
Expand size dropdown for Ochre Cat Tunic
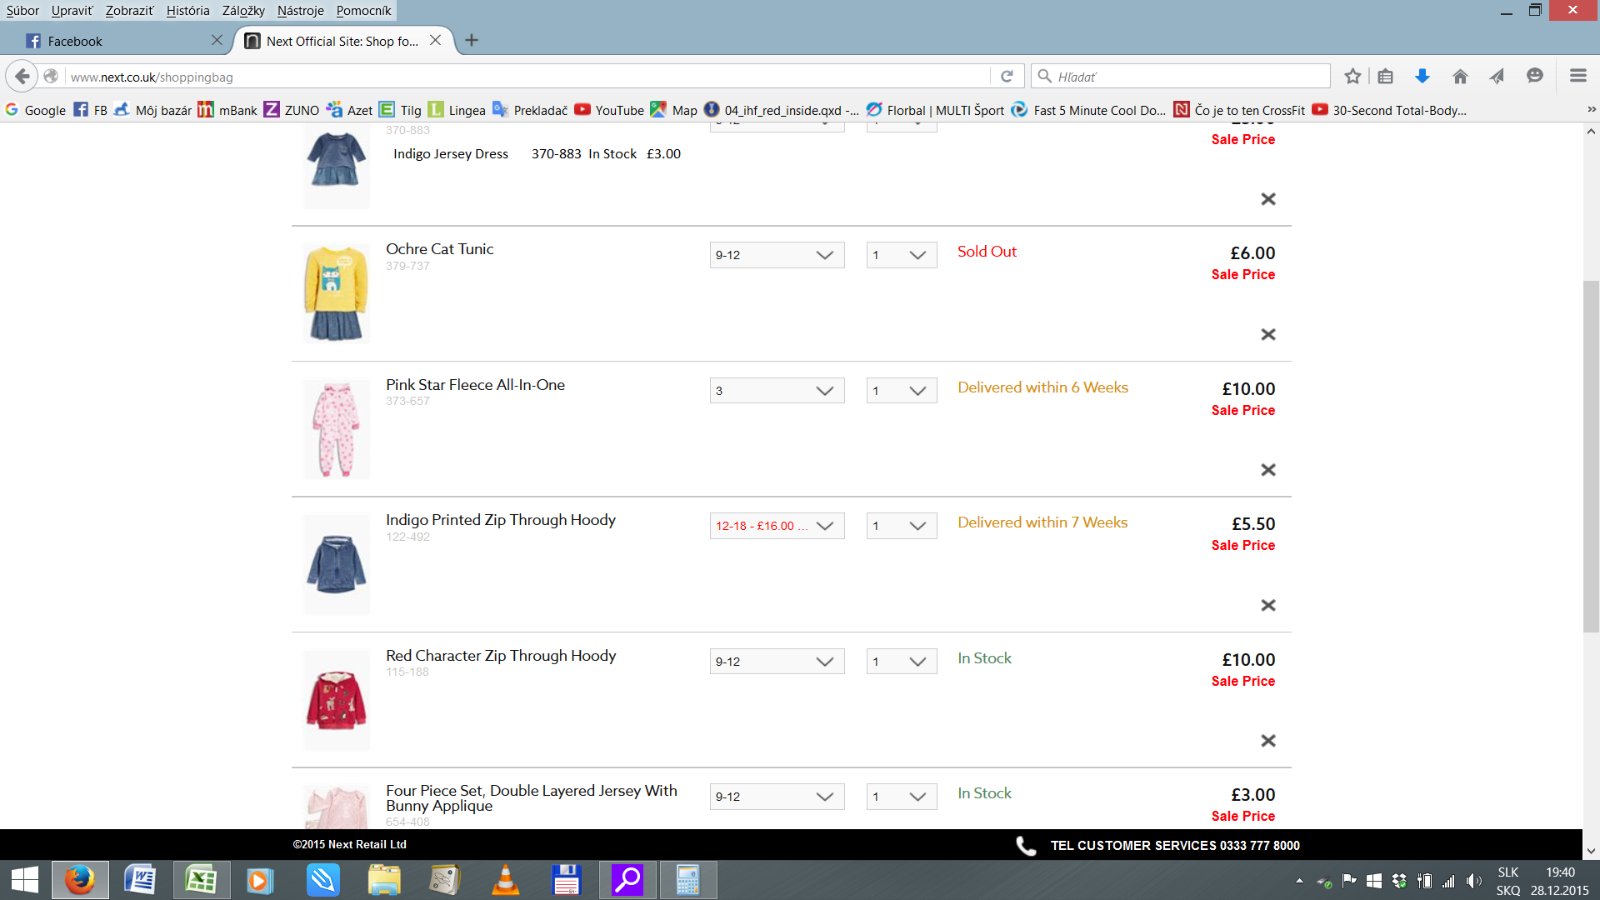coord(777,255)
